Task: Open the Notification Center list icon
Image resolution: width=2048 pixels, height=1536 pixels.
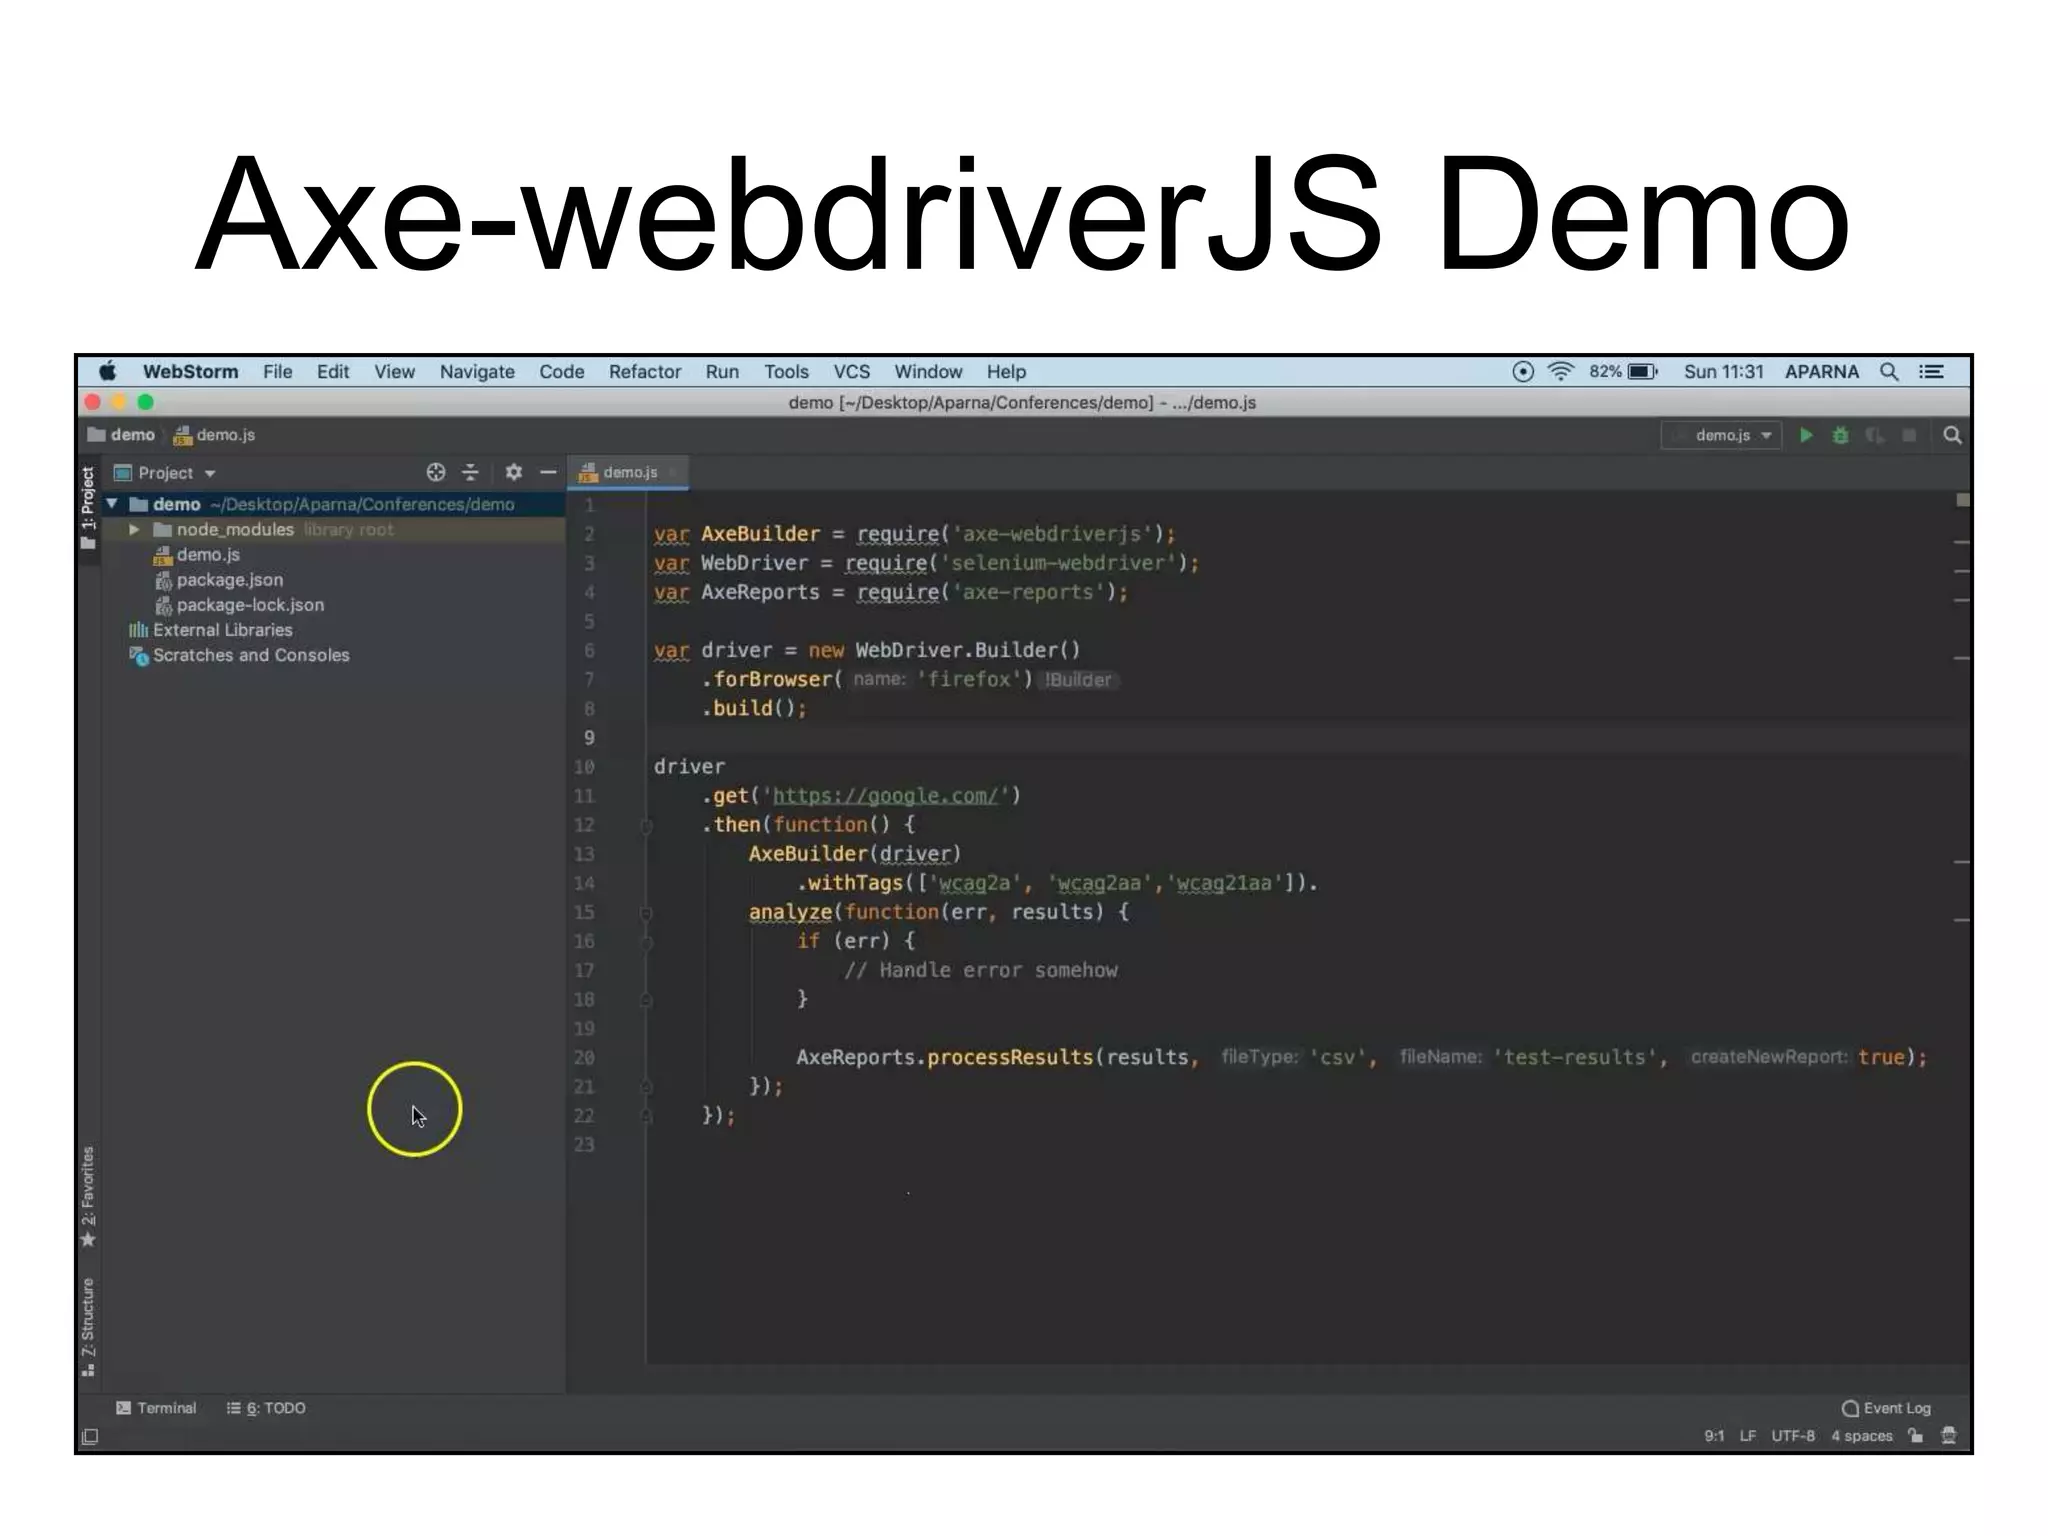Action: click(x=1931, y=372)
